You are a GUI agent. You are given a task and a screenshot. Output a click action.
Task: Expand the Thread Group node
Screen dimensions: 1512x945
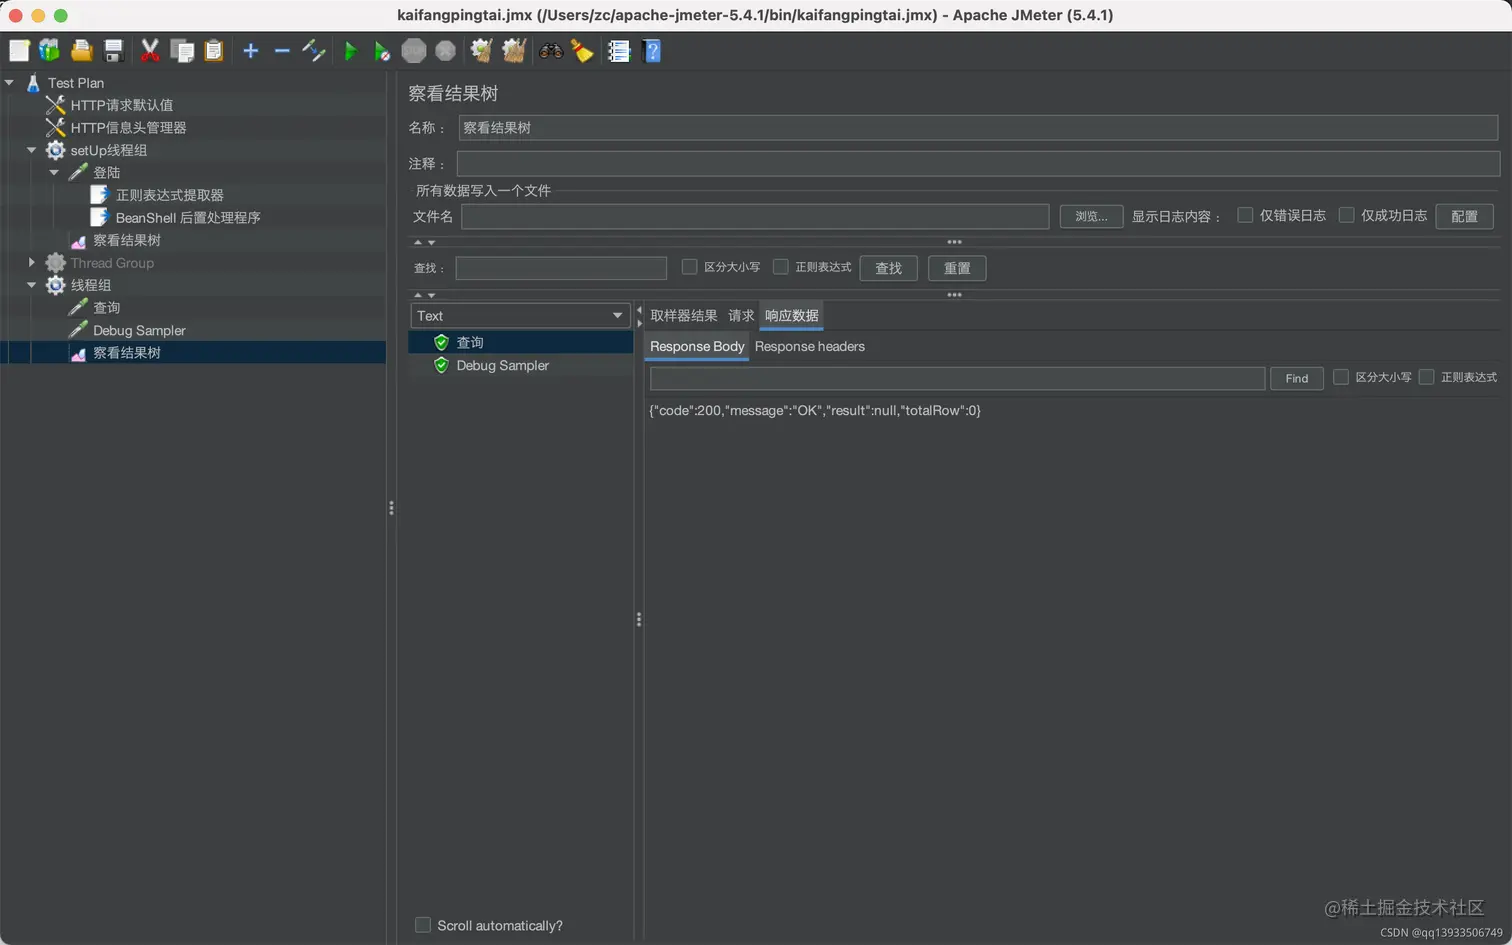coord(31,263)
